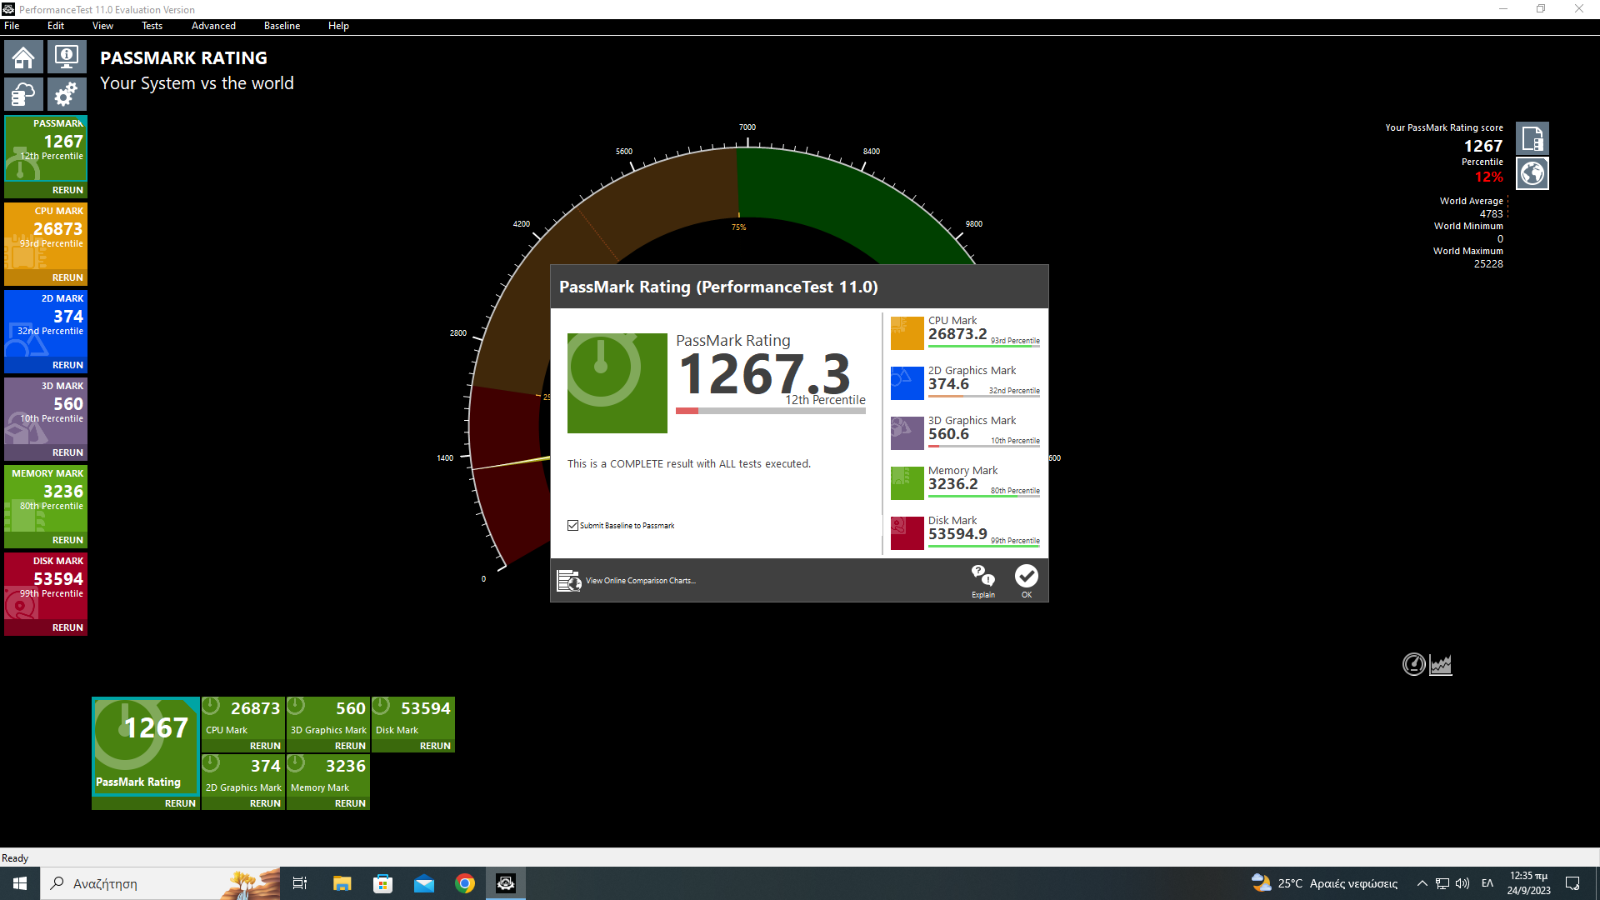Click RERUN under the PASSMARK sidebar tile
Viewport: 1600px width, 900px height.
(x=68, y=190)
